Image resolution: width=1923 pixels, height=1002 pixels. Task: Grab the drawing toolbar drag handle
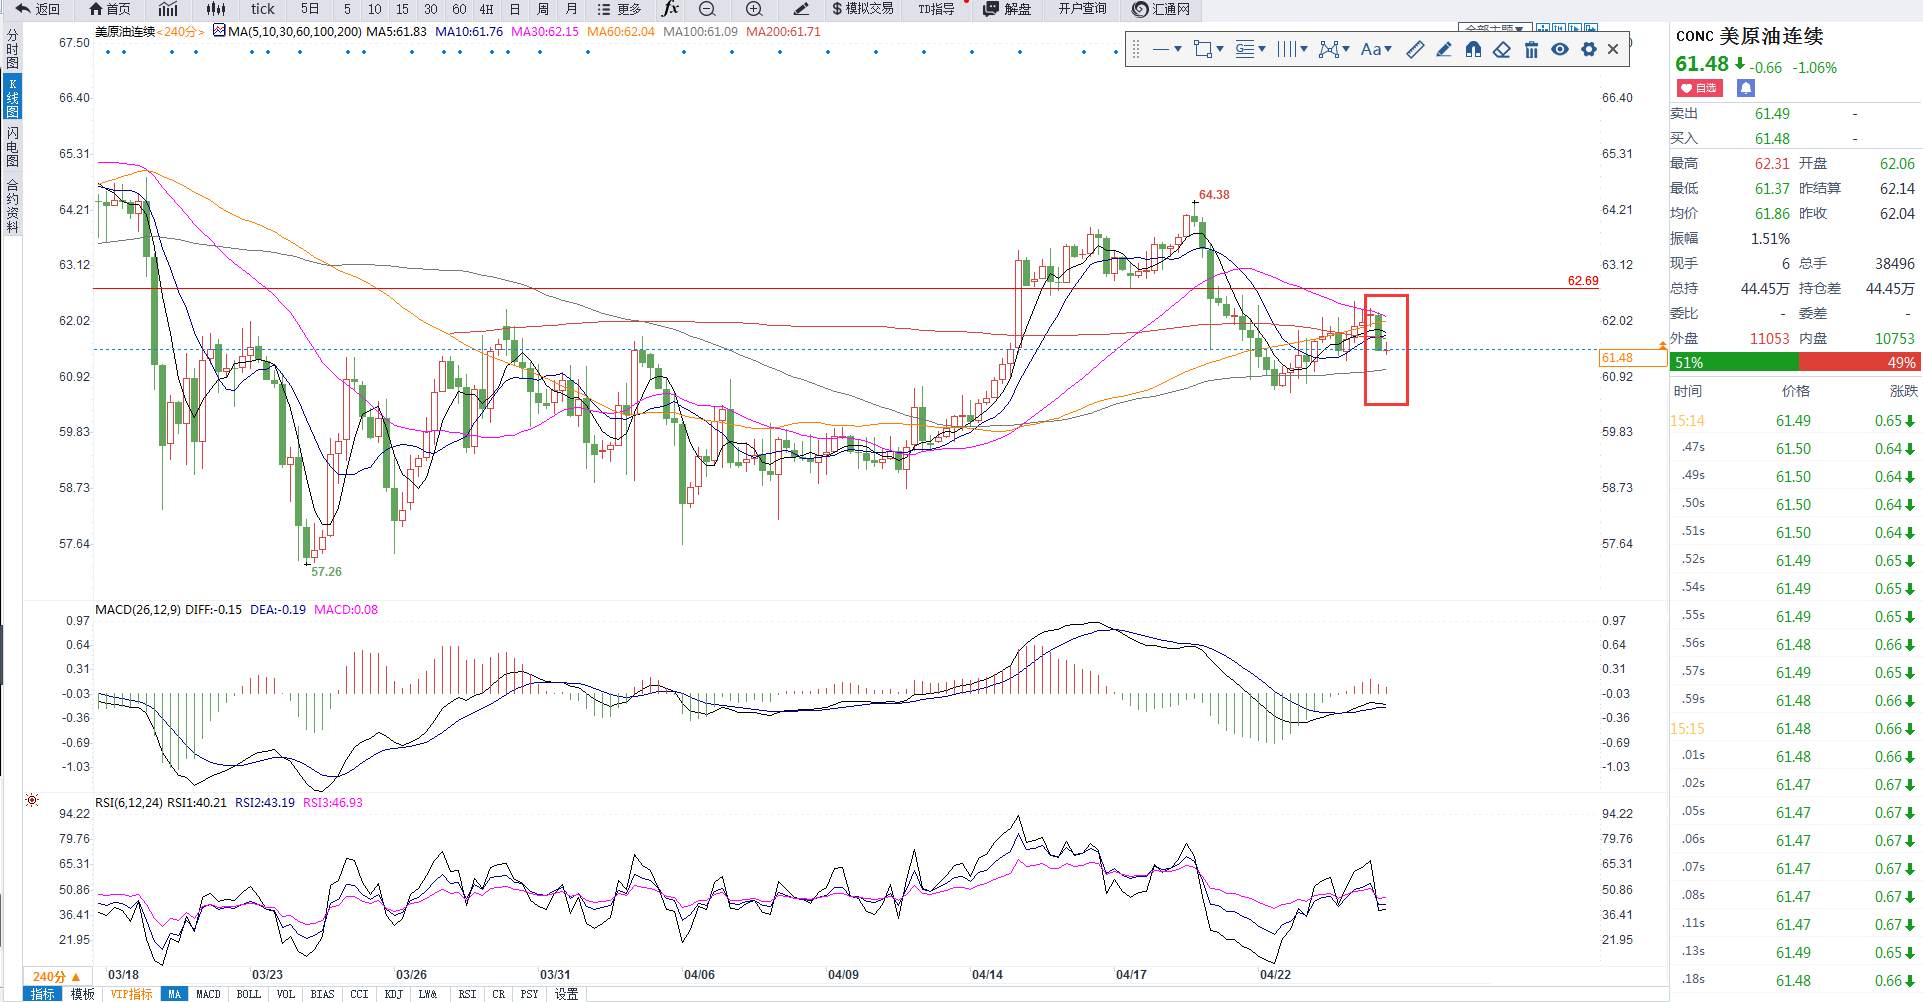1136,49
